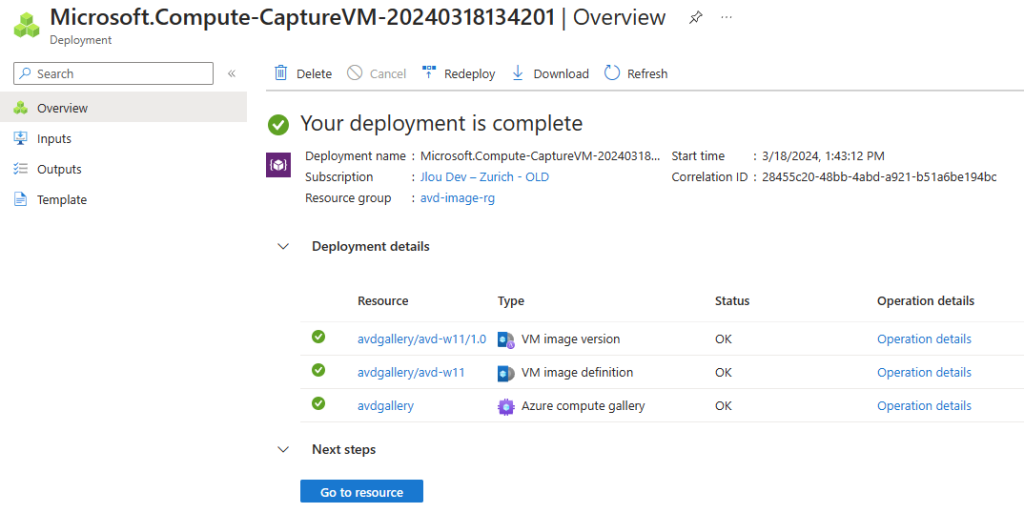Screen dimensions: 1024x513
Task: Click the VM image definition type icon
Action: tap(505, 373)
